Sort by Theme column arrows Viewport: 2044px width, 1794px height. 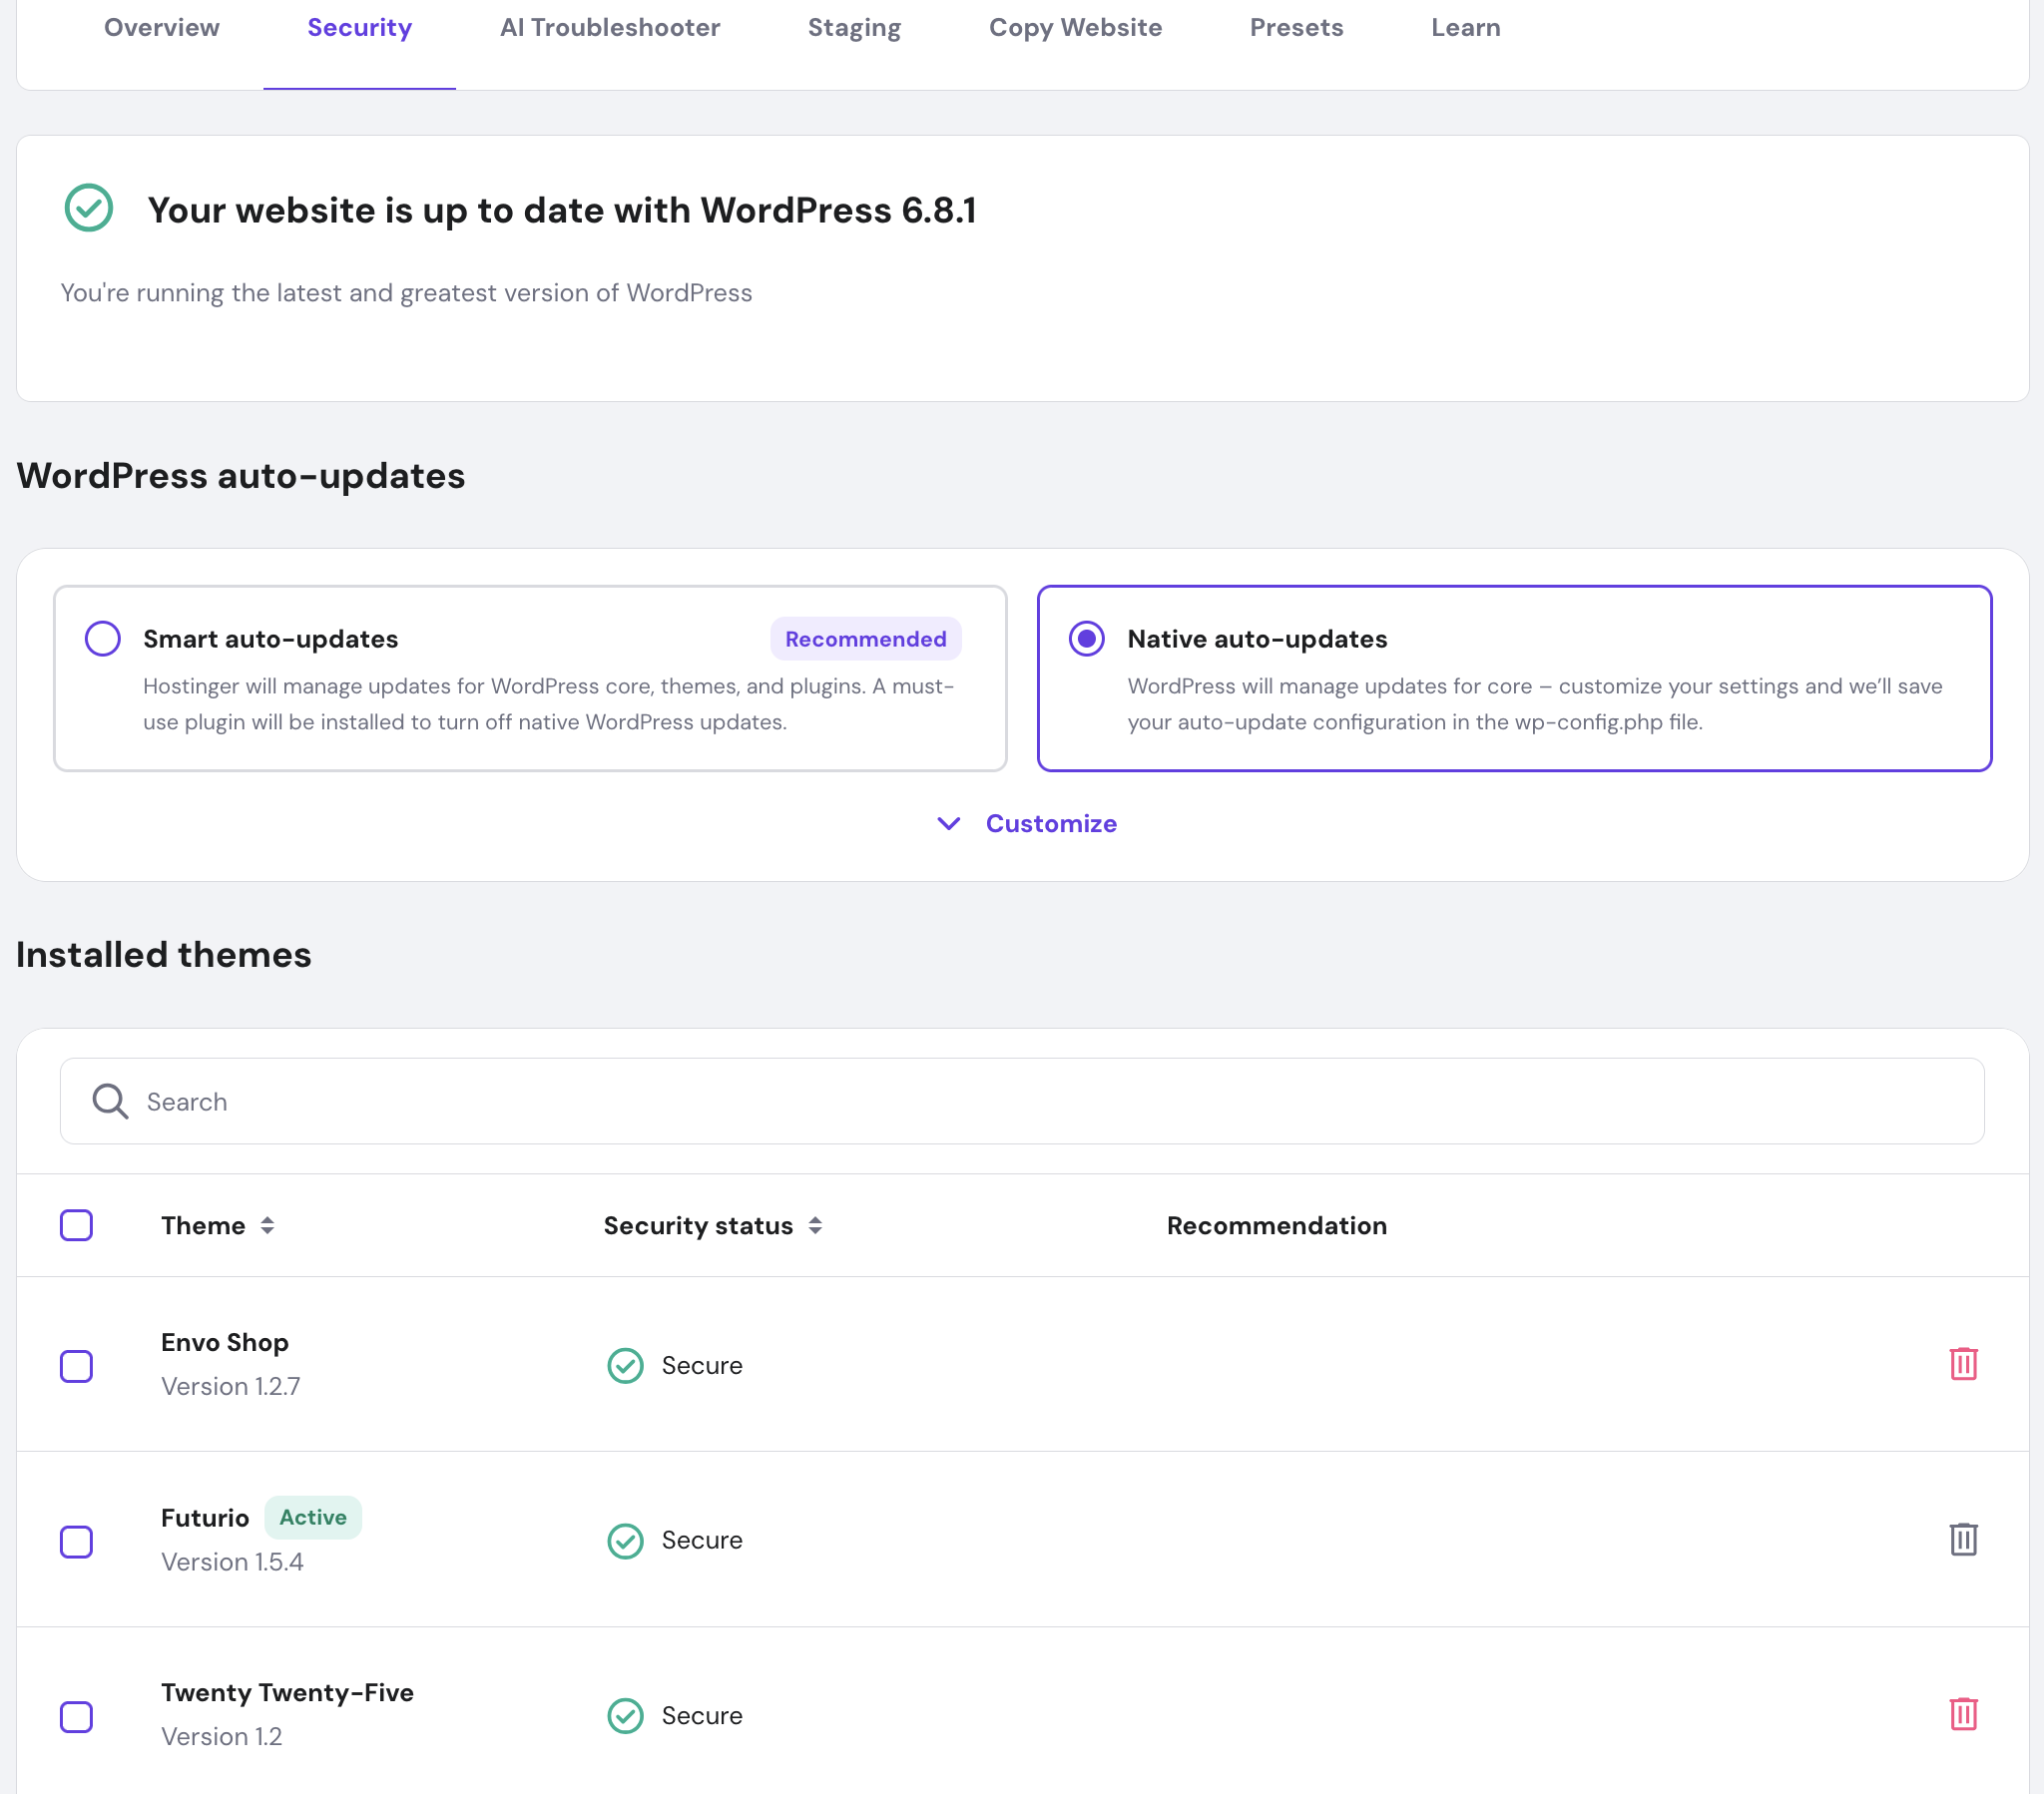pyautogui.click(x=267, y=1225)
